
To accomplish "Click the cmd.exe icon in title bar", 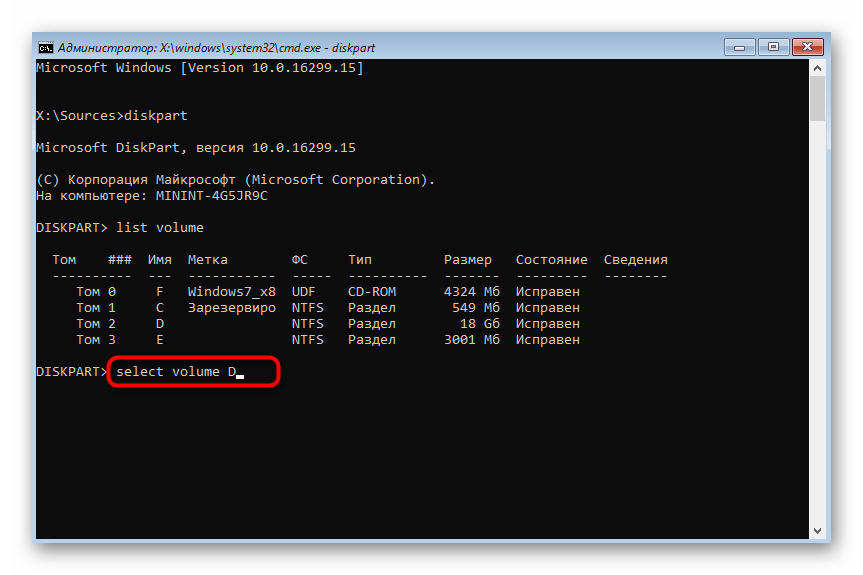I will (x=46, y=47).
